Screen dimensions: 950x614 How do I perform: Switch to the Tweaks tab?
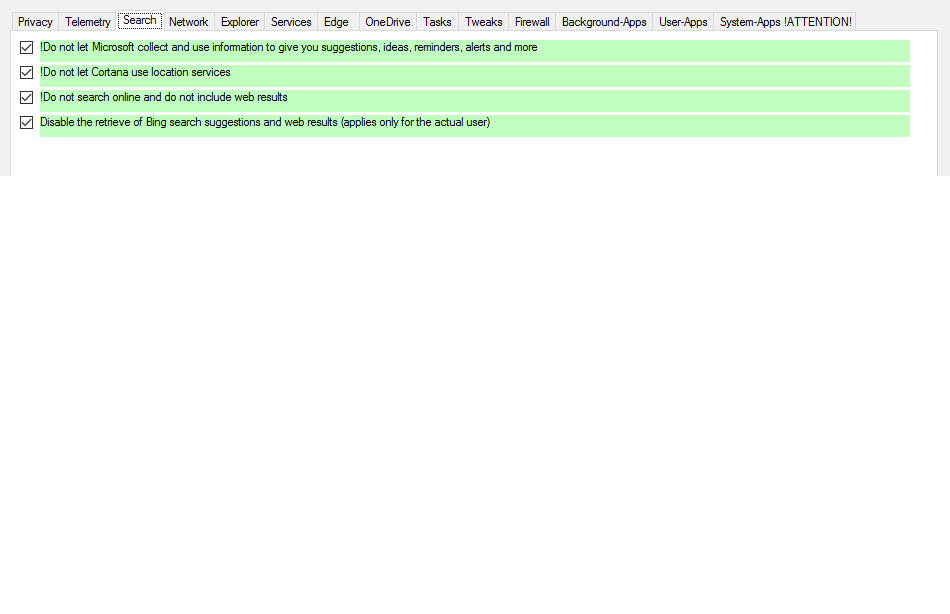(483, 22)
